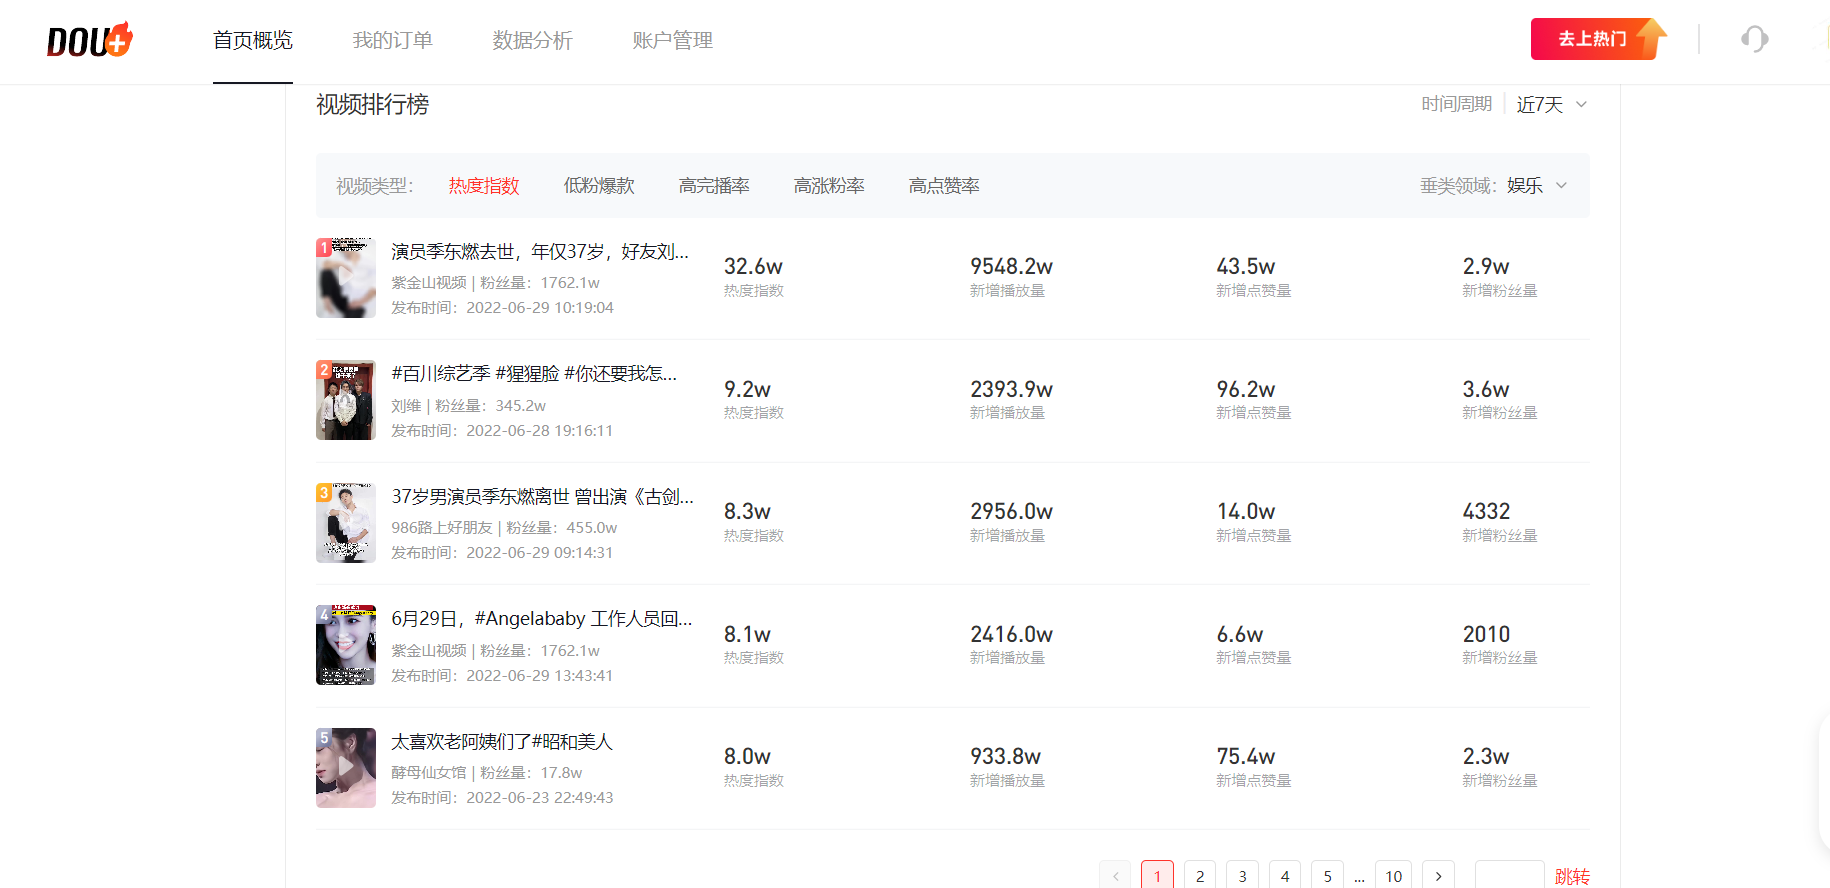
Task: Open thumbnail of rank 2 video
Action: coord(346,400)
